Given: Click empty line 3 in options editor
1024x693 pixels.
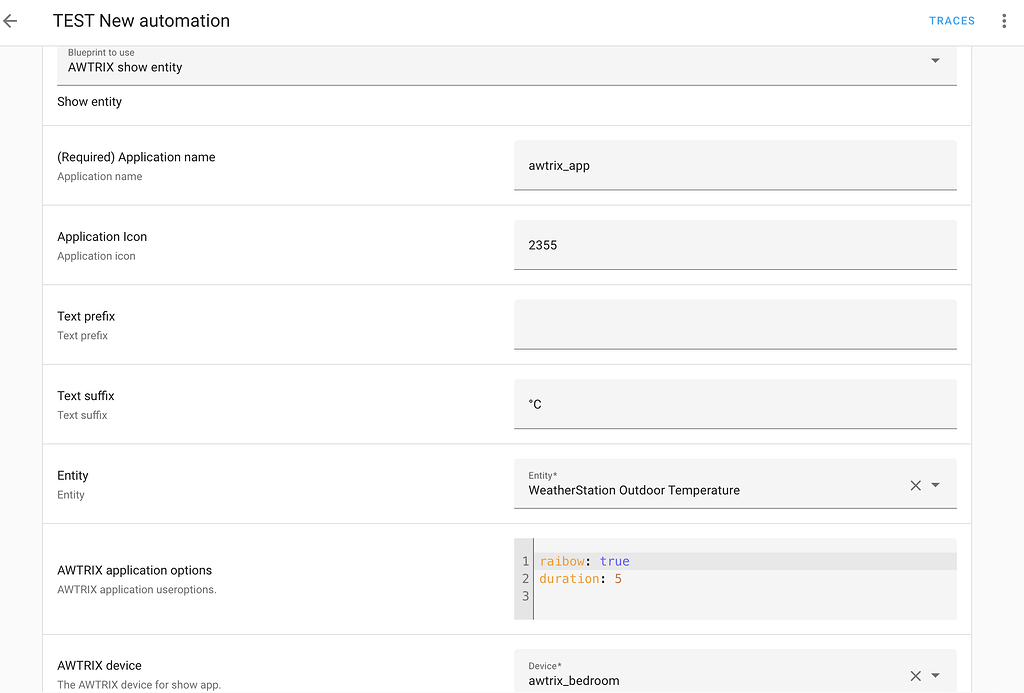Looking at the screenshot, I should 700,597.
